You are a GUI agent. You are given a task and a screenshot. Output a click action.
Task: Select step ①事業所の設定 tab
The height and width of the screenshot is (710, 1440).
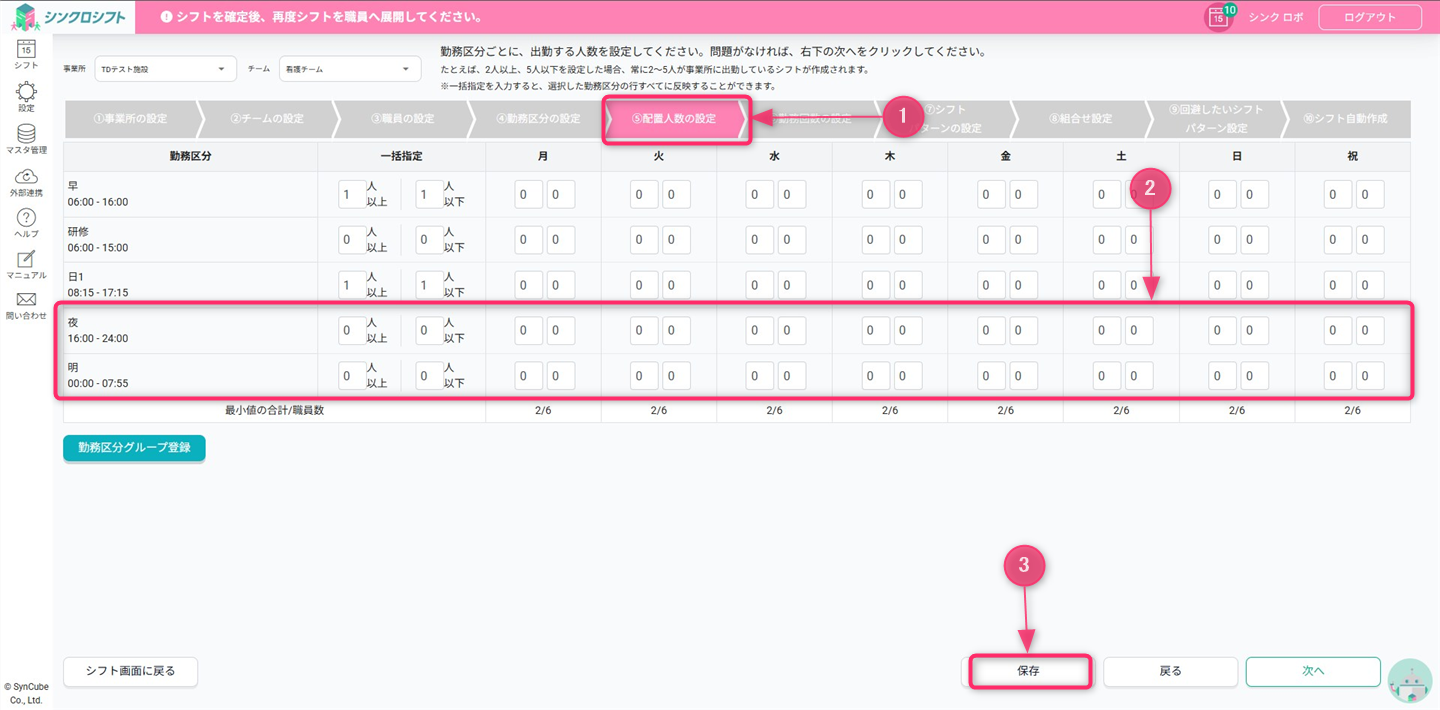(x=130, y=119)
